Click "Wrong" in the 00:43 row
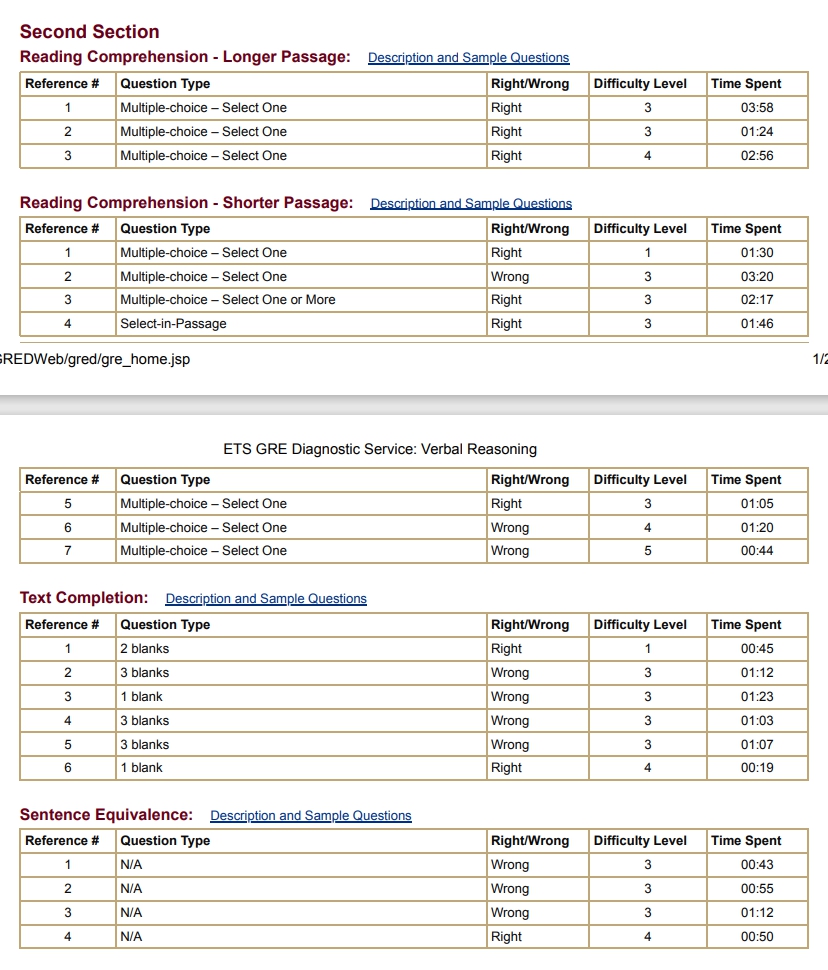 point(510,865)
